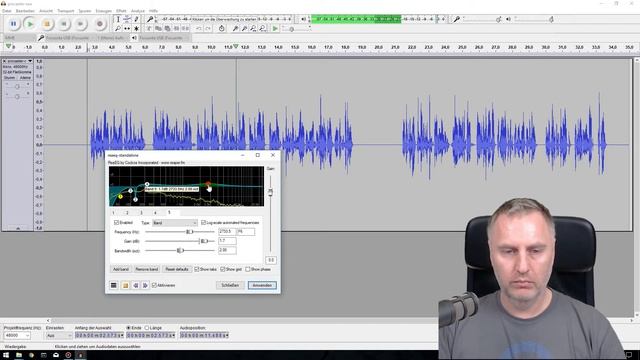The image size is (640, 360).
Task: Select the Draw (pencil) tool
Action: coord(136,19)
